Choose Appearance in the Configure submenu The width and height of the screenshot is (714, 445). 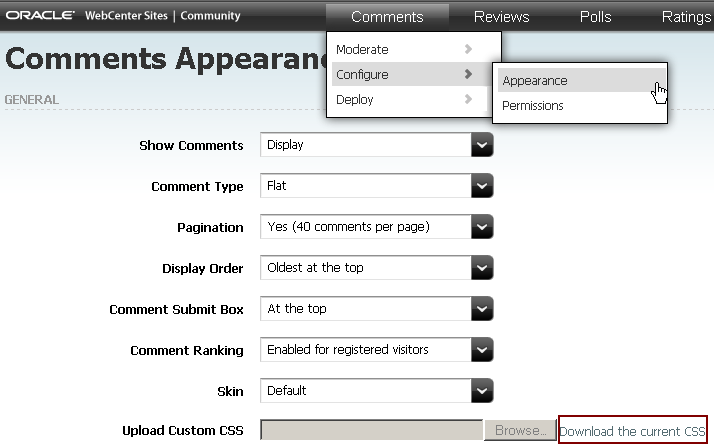(x=581, y=81)
